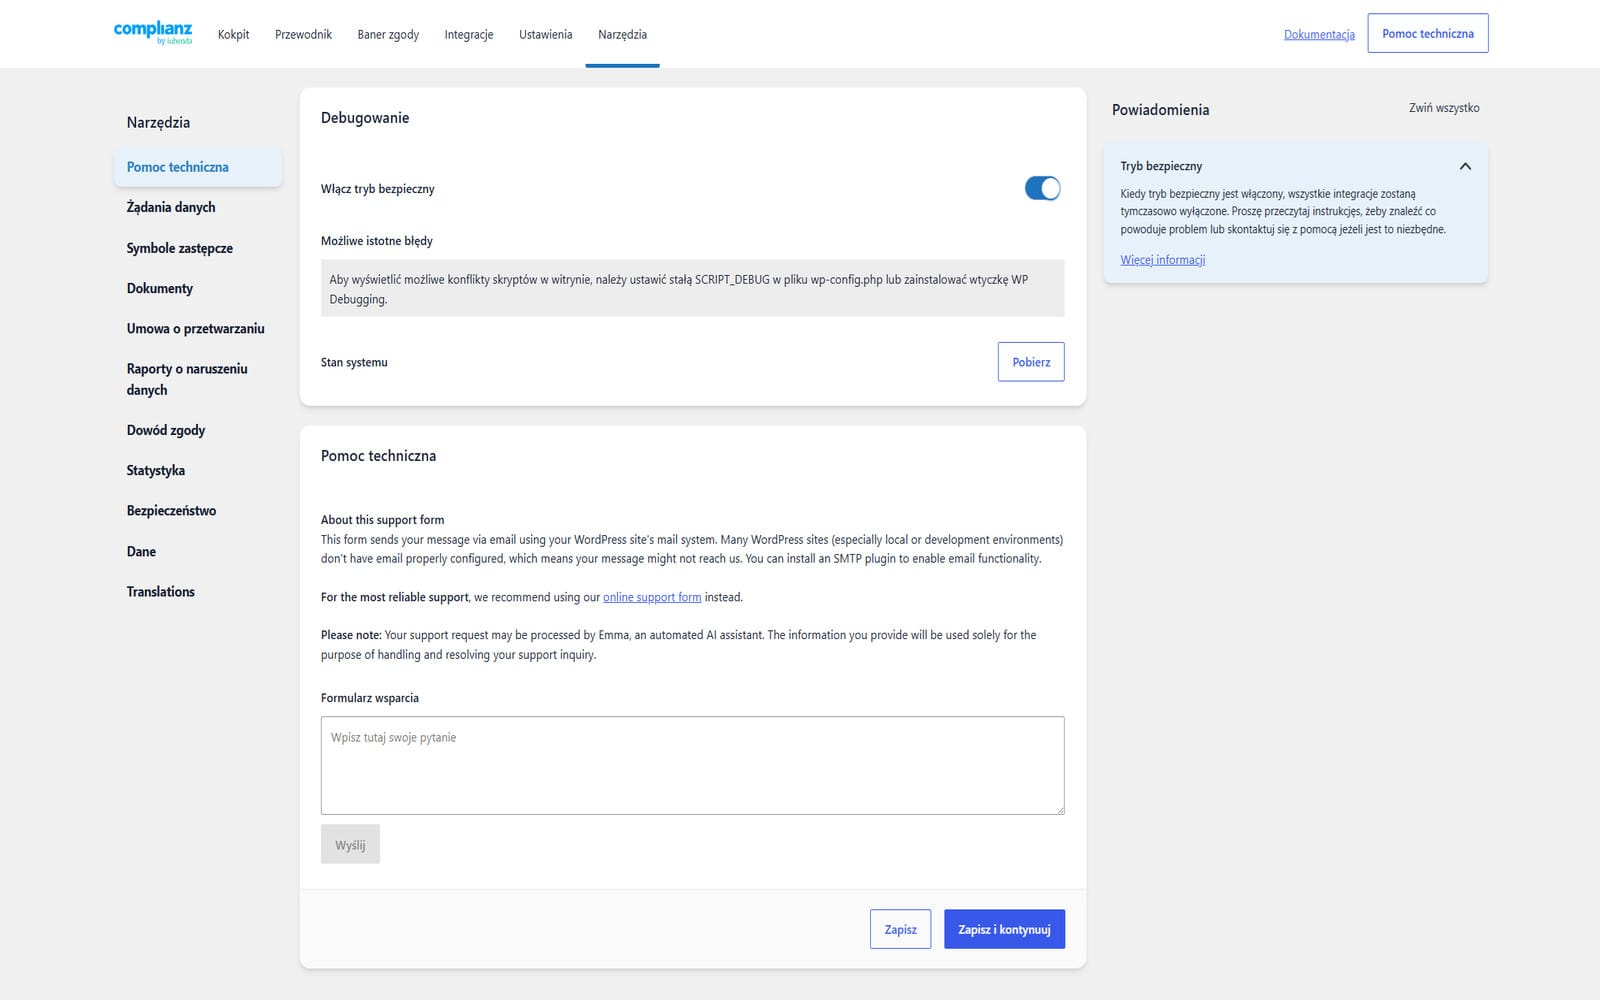Viewport: 1600px width, 1000px height.
Task: Focus the Formularz wsparcia text area
Action: [x=692, y=765]
